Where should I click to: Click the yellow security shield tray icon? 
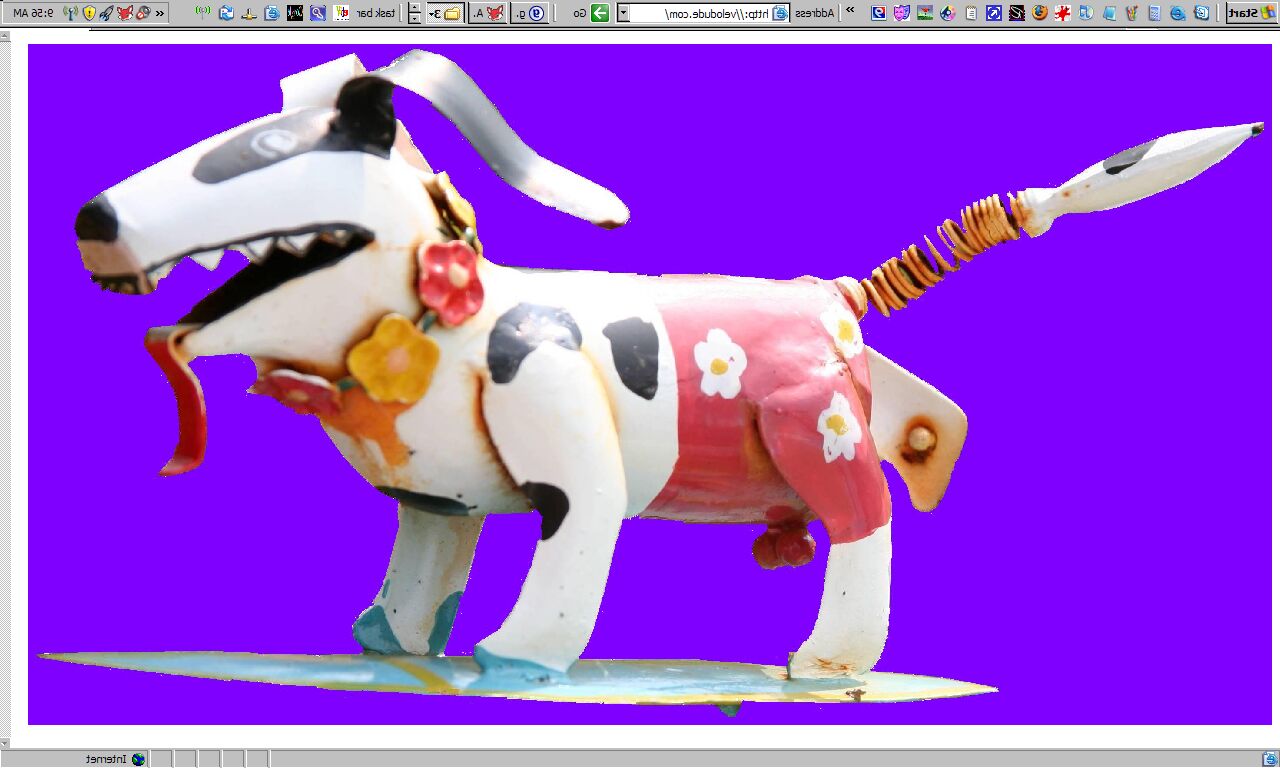click(89, 13)
